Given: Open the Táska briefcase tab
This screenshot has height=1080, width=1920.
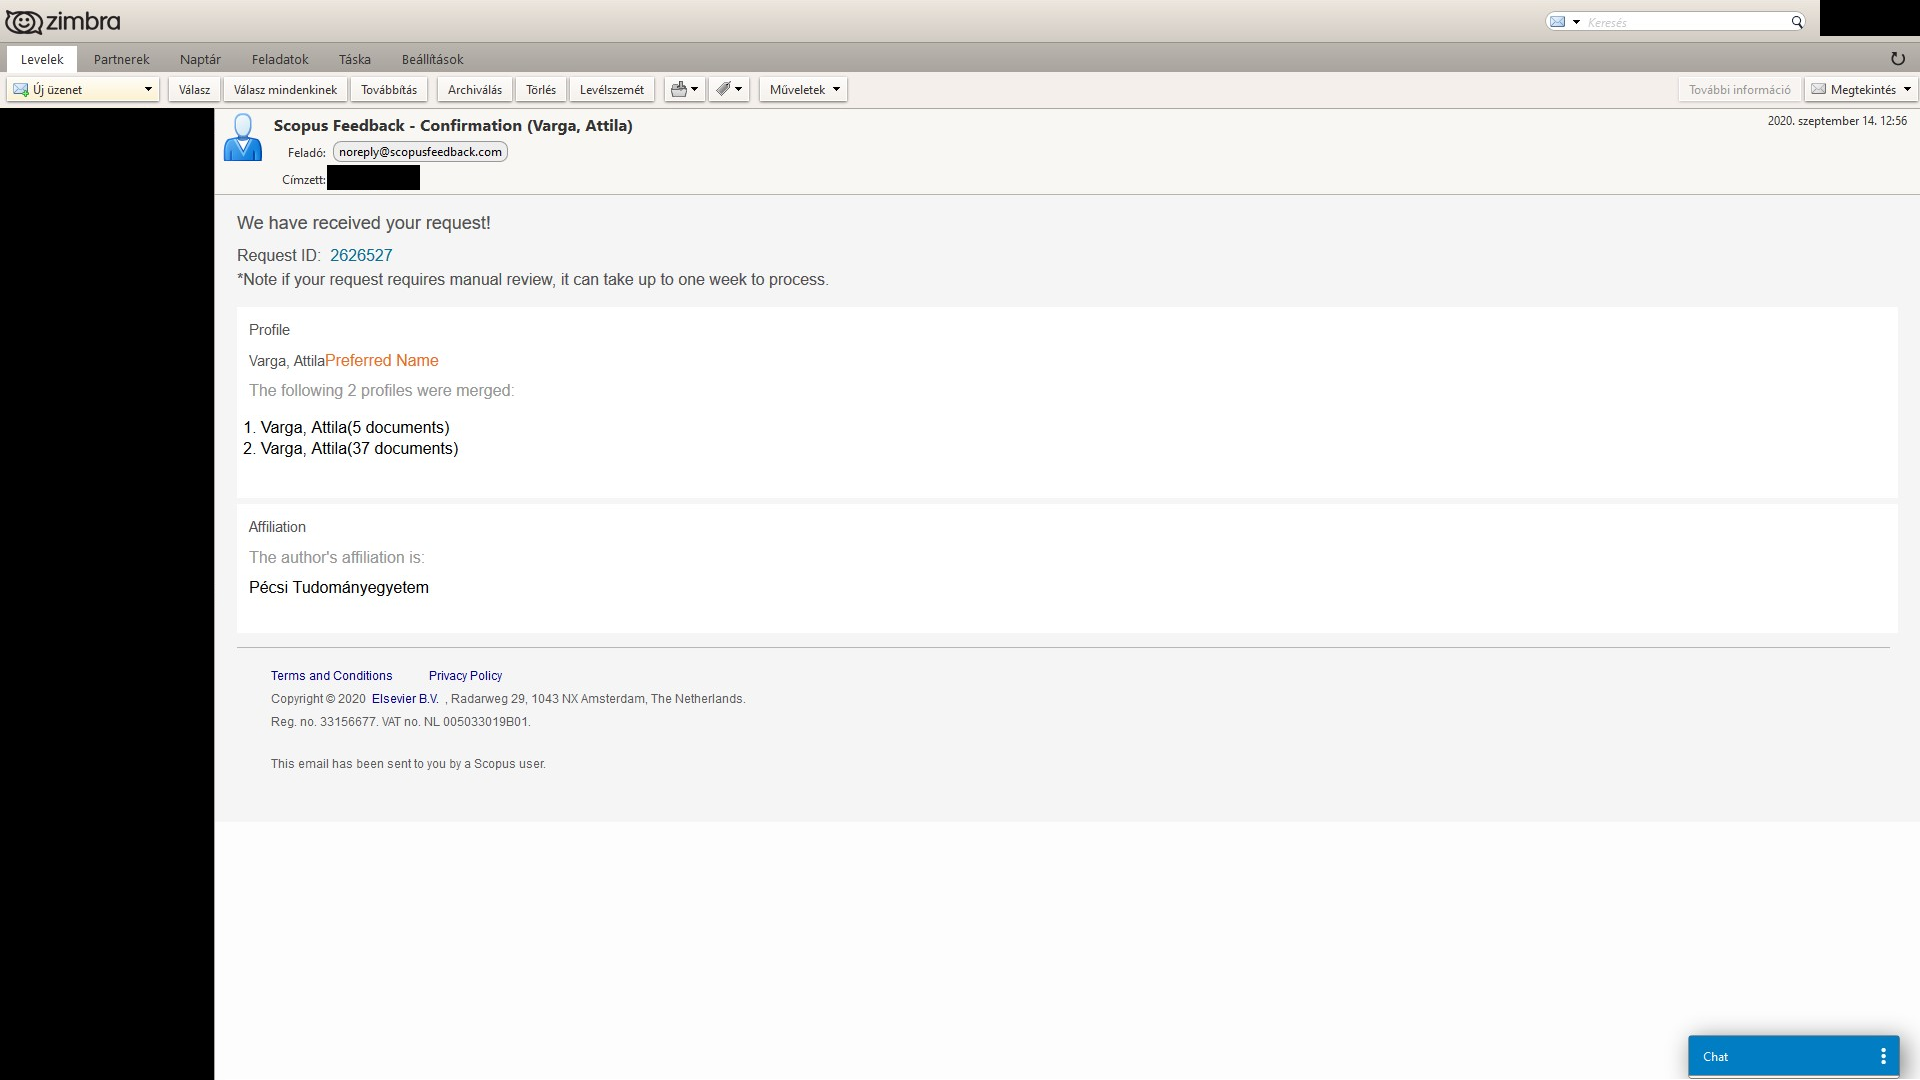Looking at the screenshot, I should pos(354,59).
